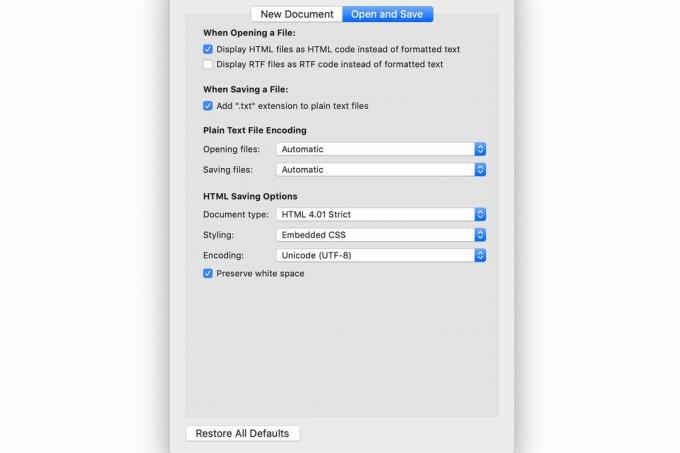Click the Encoding label
The height and width of the screenshot is (453, 680).
[x=223, y=255]
